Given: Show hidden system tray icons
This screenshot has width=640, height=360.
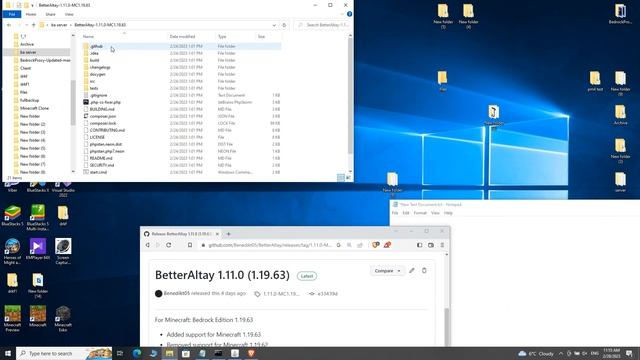Looking at the screenshot, I should click(x=561, y=353).
